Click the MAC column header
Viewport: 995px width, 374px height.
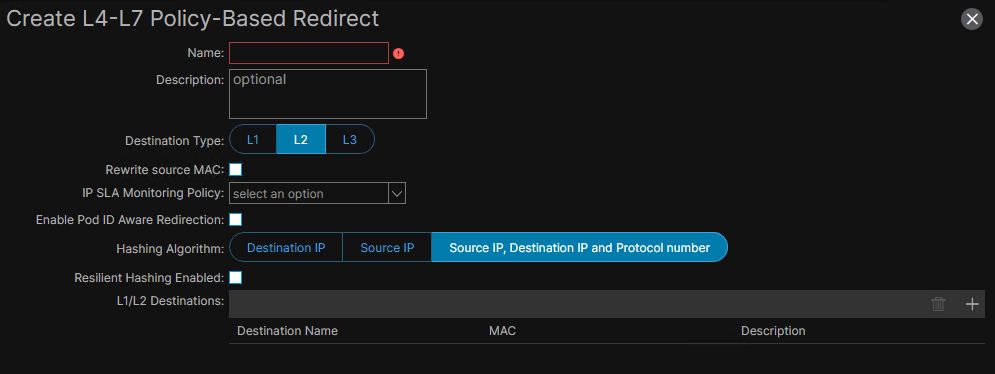point(502,331)
